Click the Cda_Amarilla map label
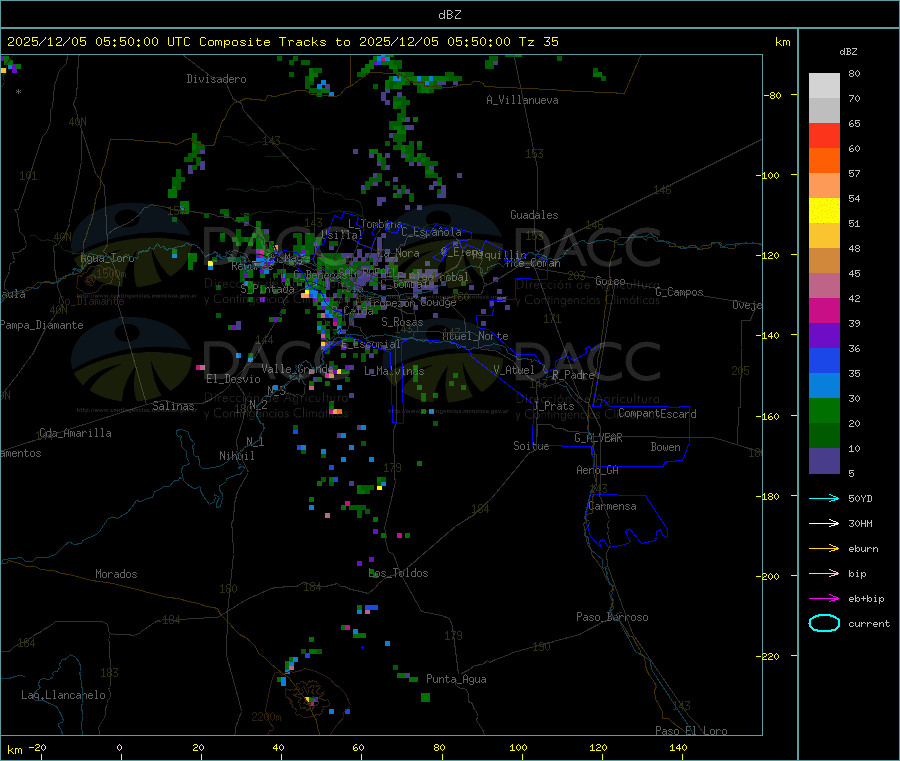This screenshot has width=900, height=761. click(76, 433)
